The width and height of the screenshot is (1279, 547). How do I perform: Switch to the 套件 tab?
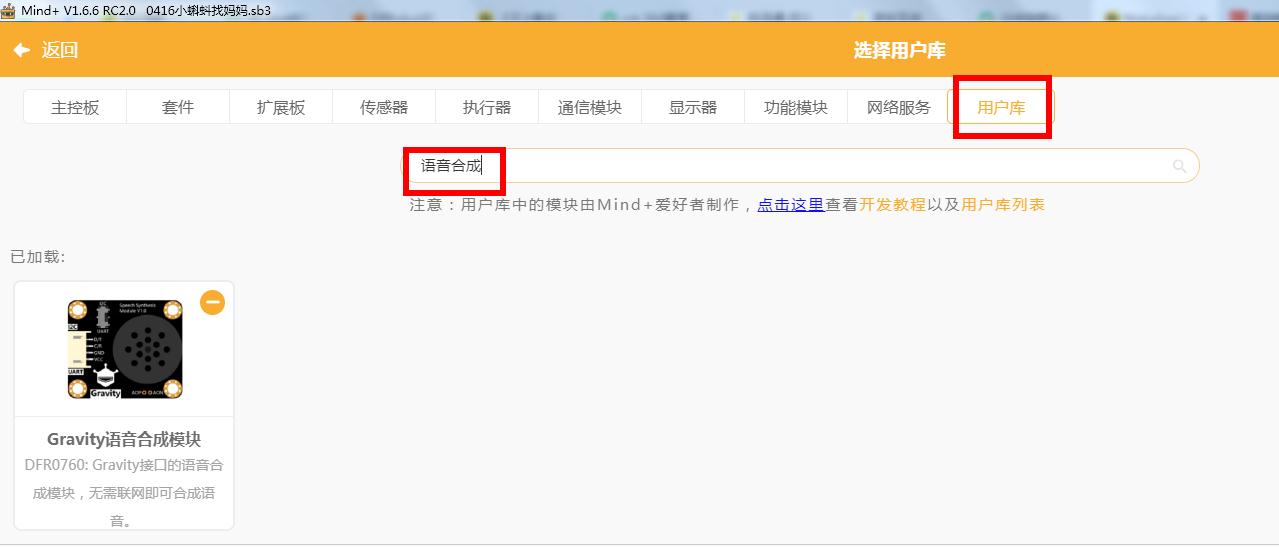pos(178,107)
